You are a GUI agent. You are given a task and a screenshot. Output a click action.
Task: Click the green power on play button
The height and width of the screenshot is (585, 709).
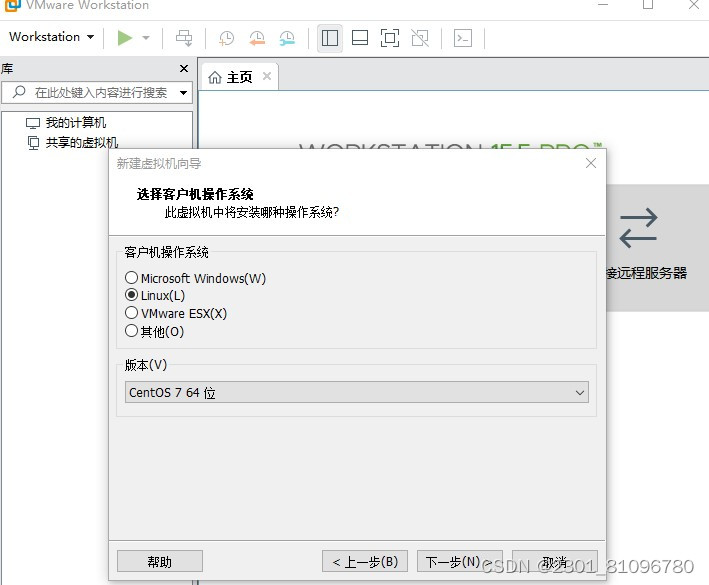click(125, 38)
